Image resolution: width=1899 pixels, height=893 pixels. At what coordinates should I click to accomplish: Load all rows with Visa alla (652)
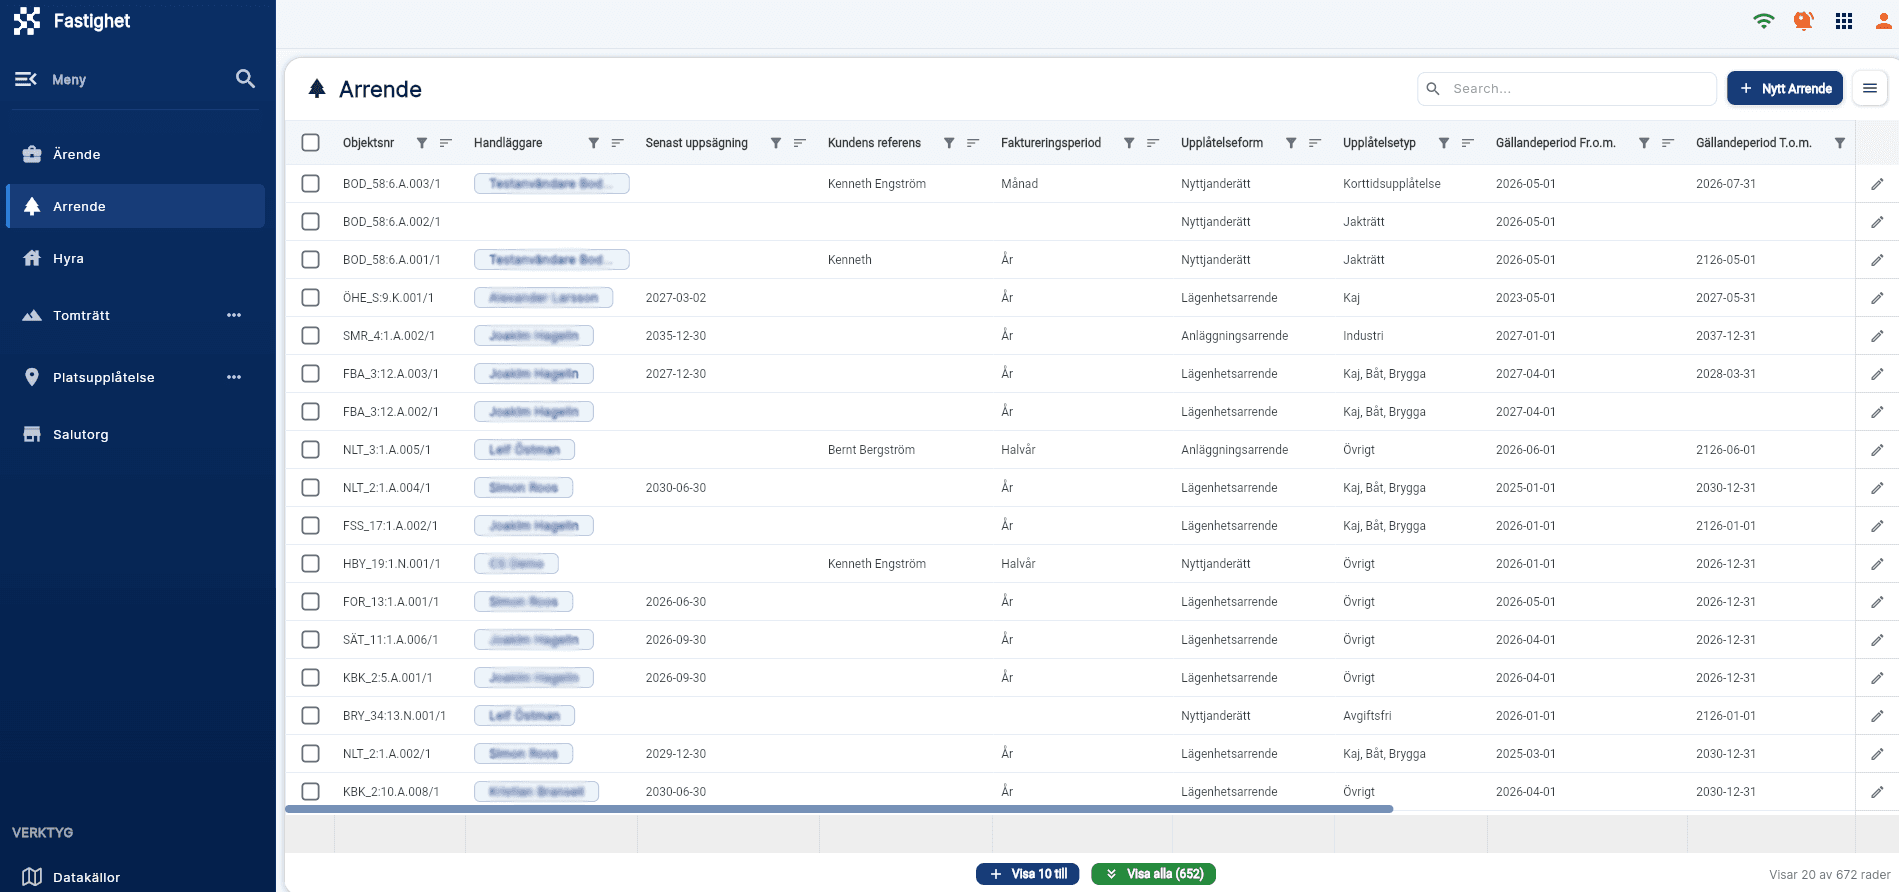[x=1154, y=874]
